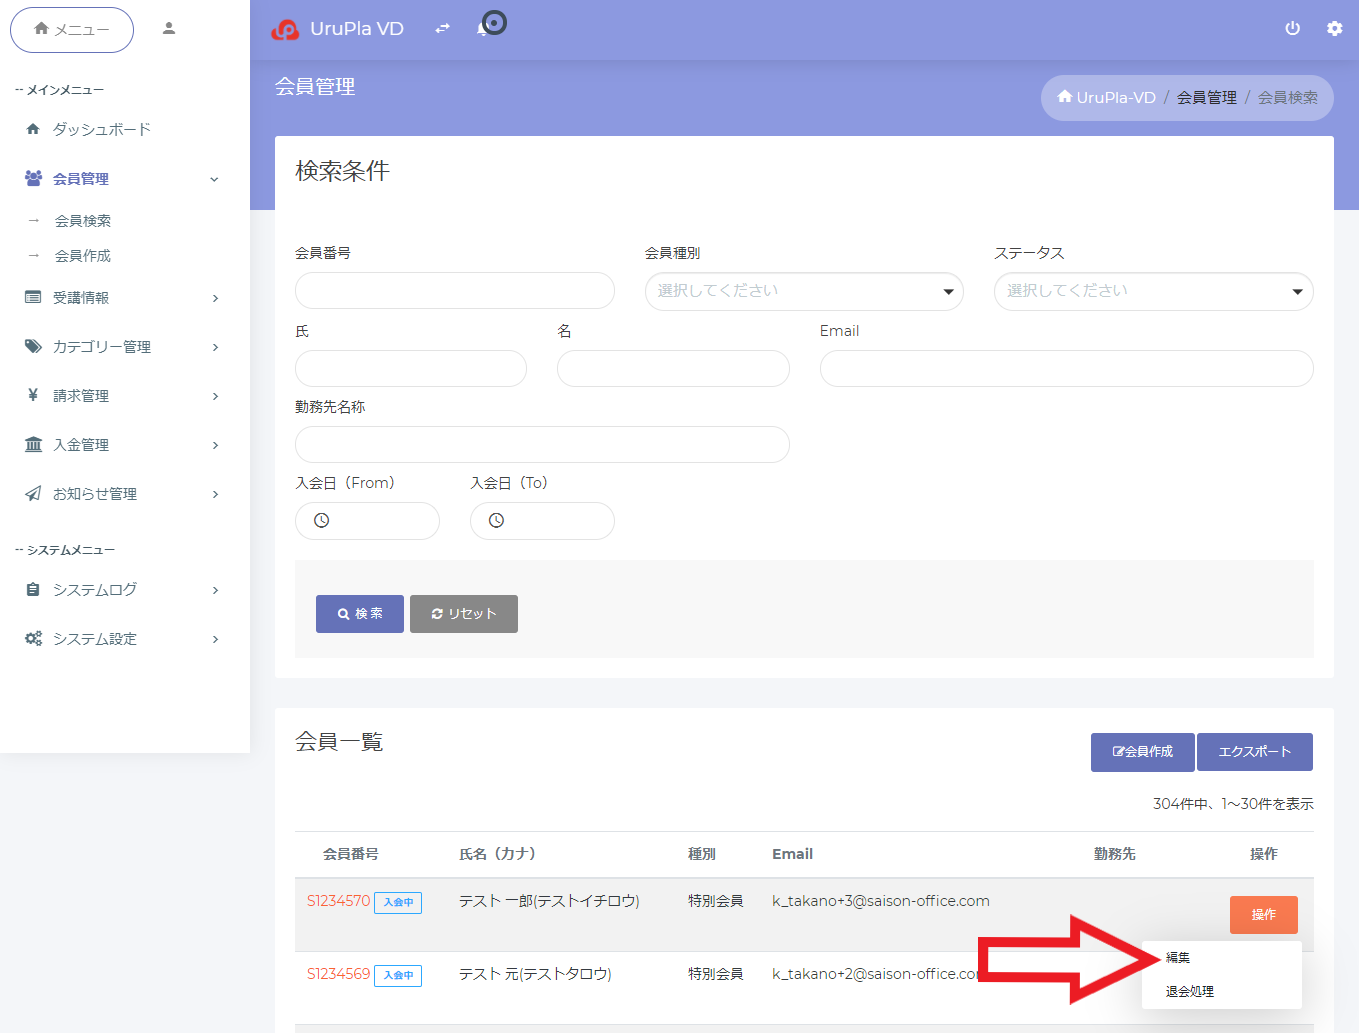The image size is (1359, 1033).
Task: Click the 検索 search button
Action: (360, 614)
